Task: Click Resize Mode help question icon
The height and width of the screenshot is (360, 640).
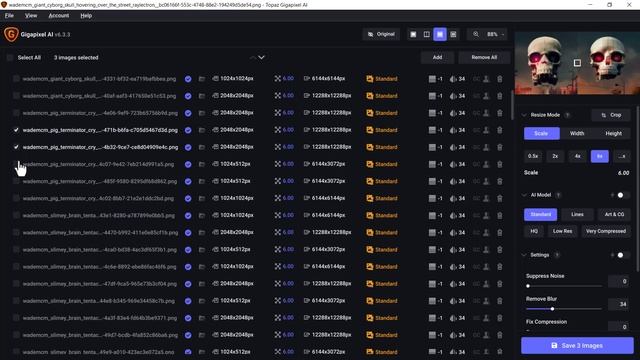Action: click(567, 115)
